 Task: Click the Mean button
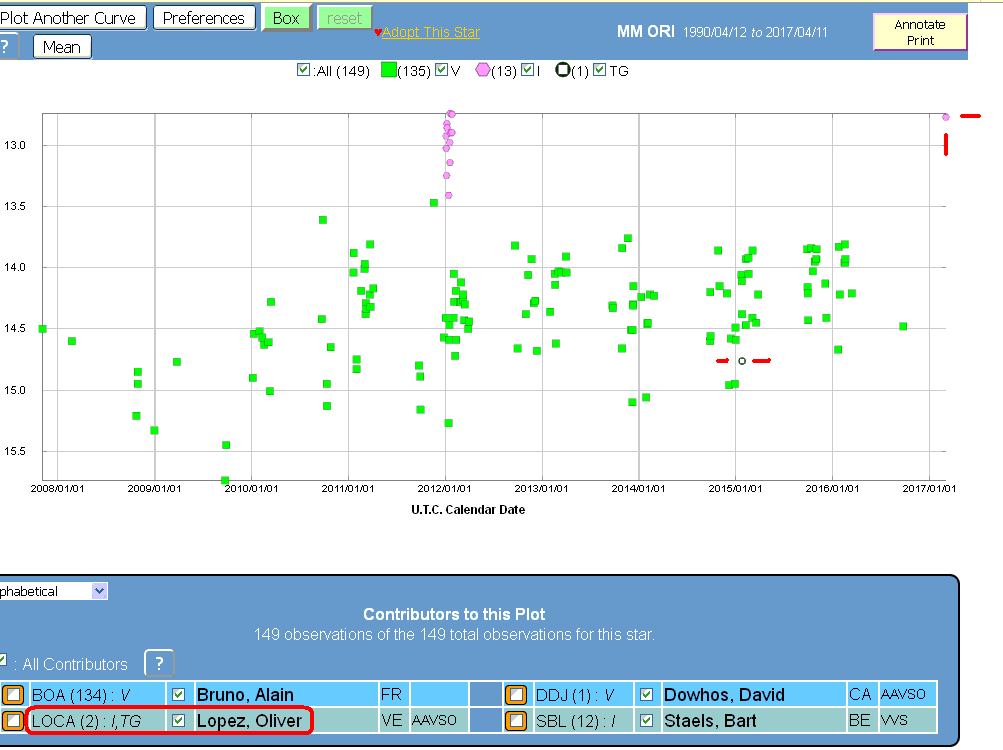(x=62, y=47)
